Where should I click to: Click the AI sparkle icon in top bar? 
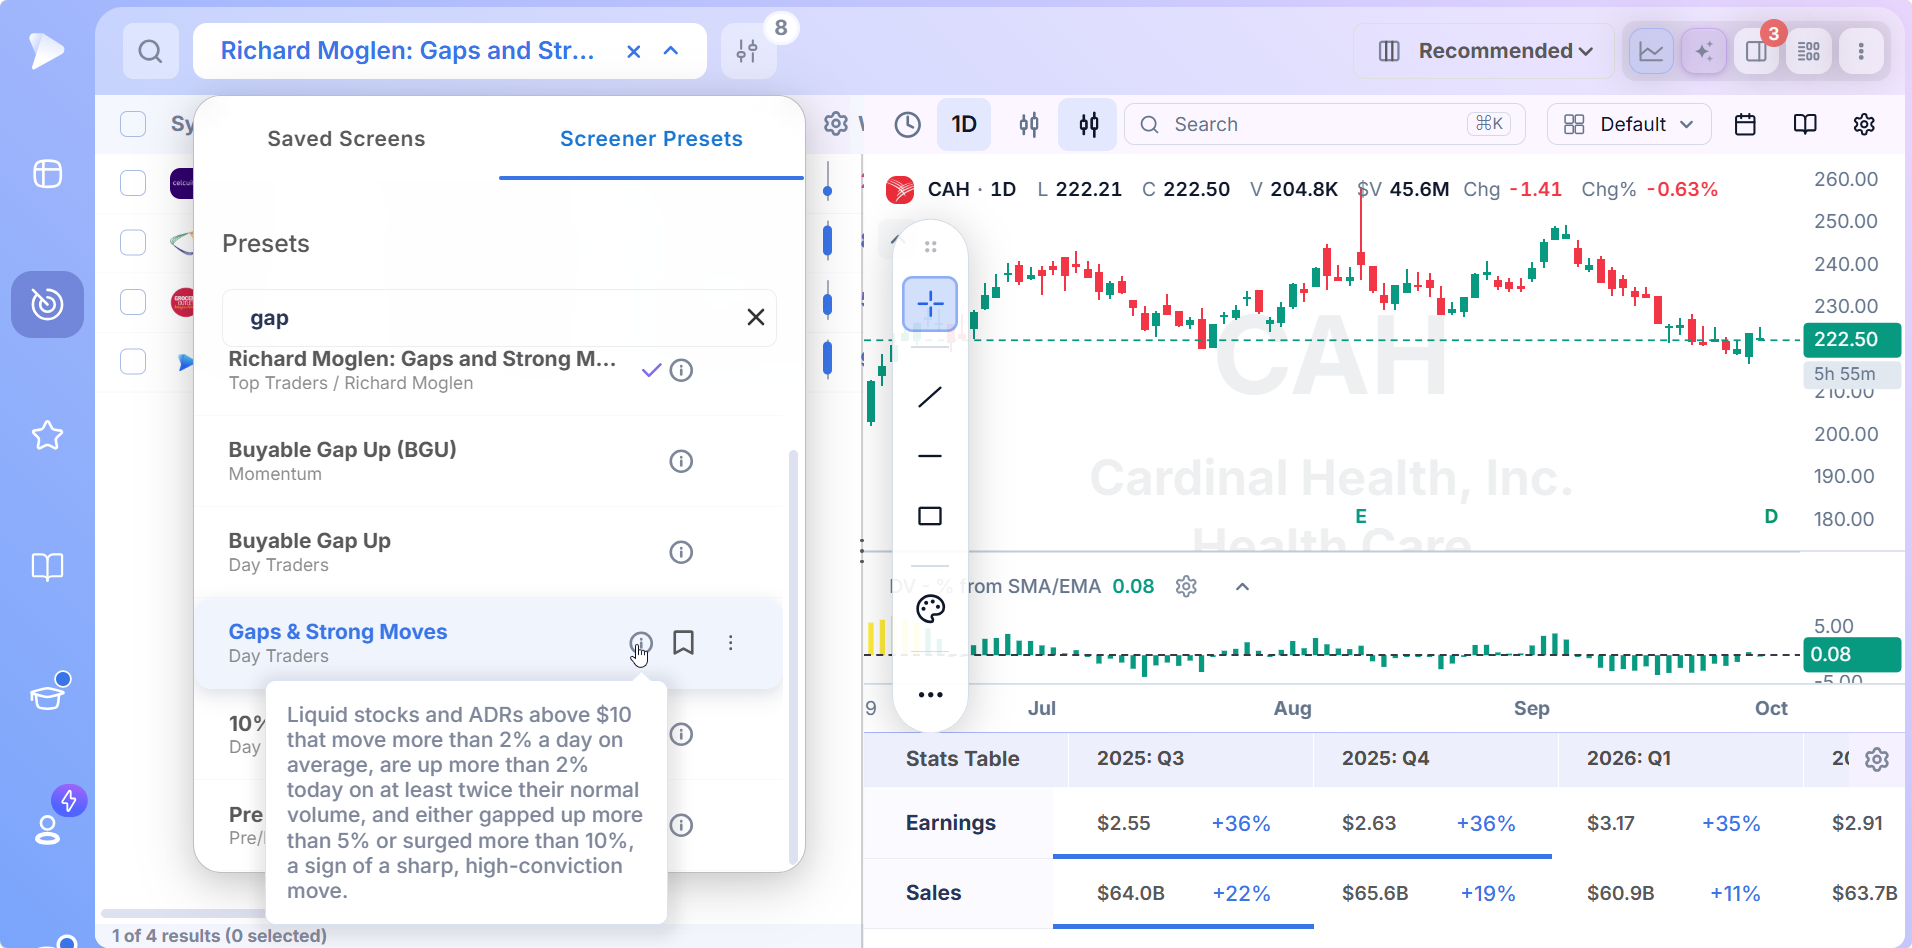(1704, 51)
